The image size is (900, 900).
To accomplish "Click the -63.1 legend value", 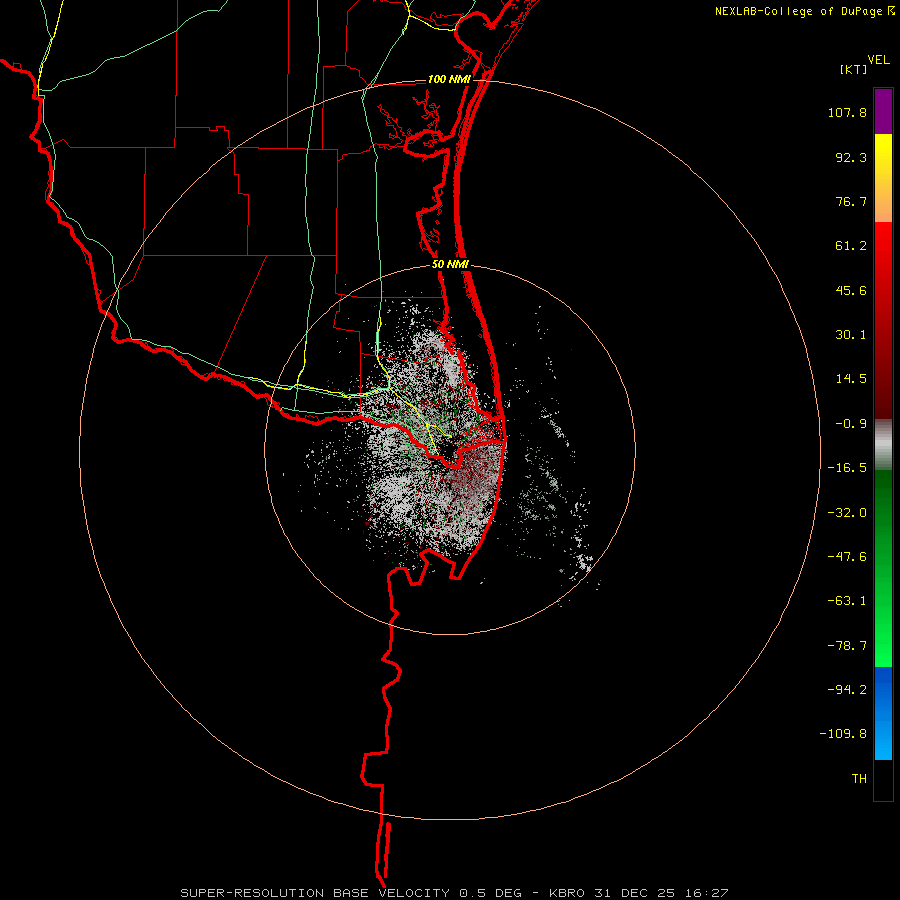I will (x=847, y=601).
